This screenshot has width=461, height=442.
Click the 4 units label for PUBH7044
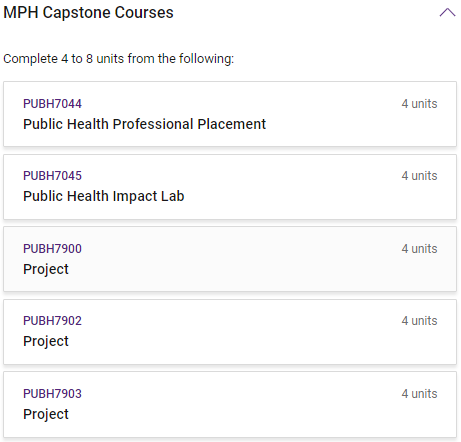click(419, 104)
